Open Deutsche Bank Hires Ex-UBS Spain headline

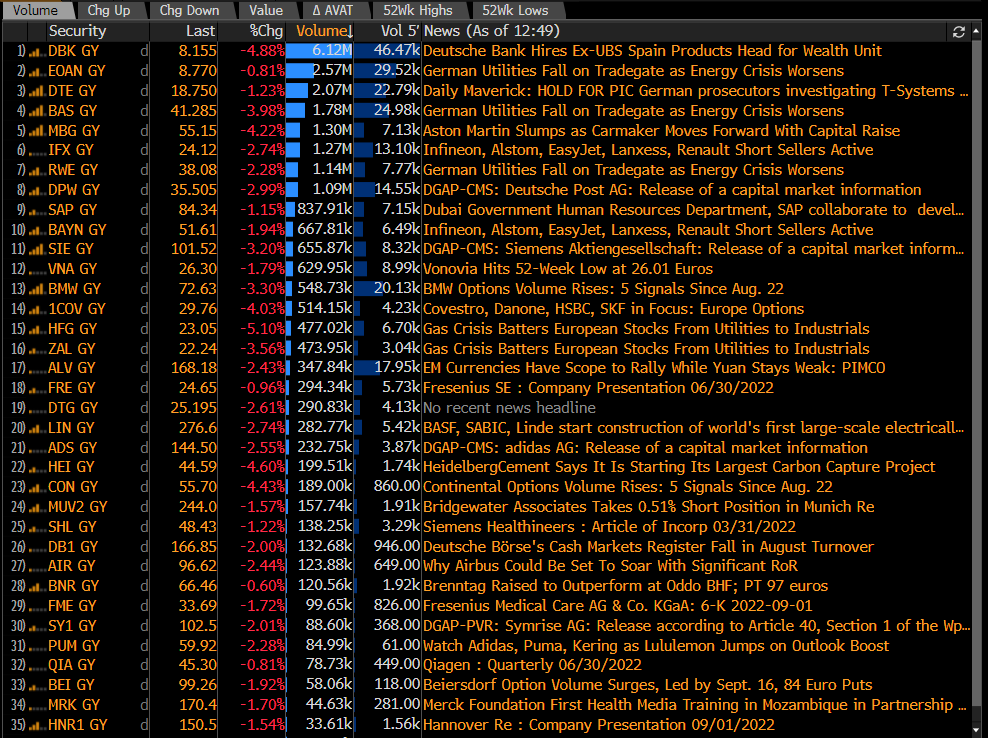652,51
